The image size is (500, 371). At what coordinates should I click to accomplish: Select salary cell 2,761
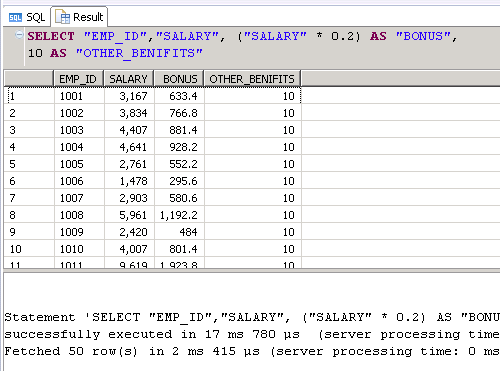129,164
